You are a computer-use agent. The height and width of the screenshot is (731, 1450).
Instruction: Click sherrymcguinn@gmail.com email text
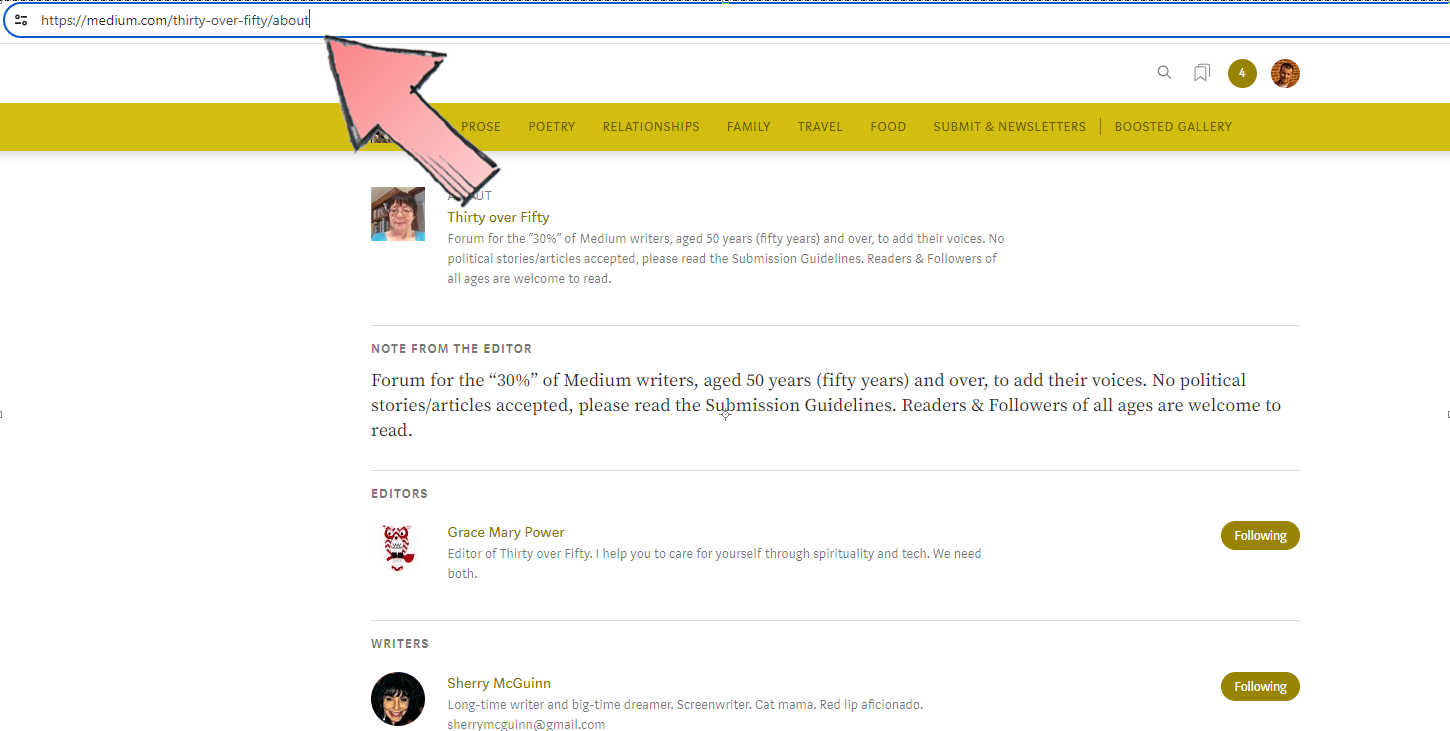point(526,724)
